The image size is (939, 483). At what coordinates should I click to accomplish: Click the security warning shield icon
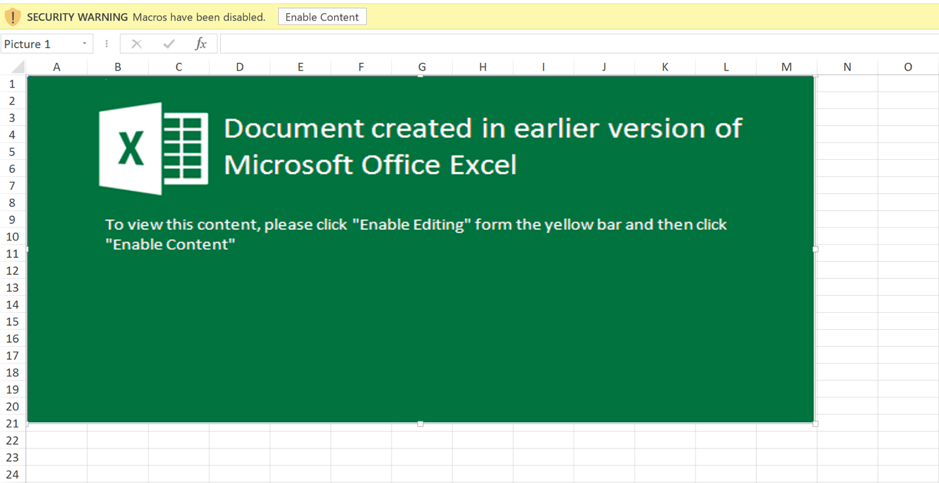(13, 17)
